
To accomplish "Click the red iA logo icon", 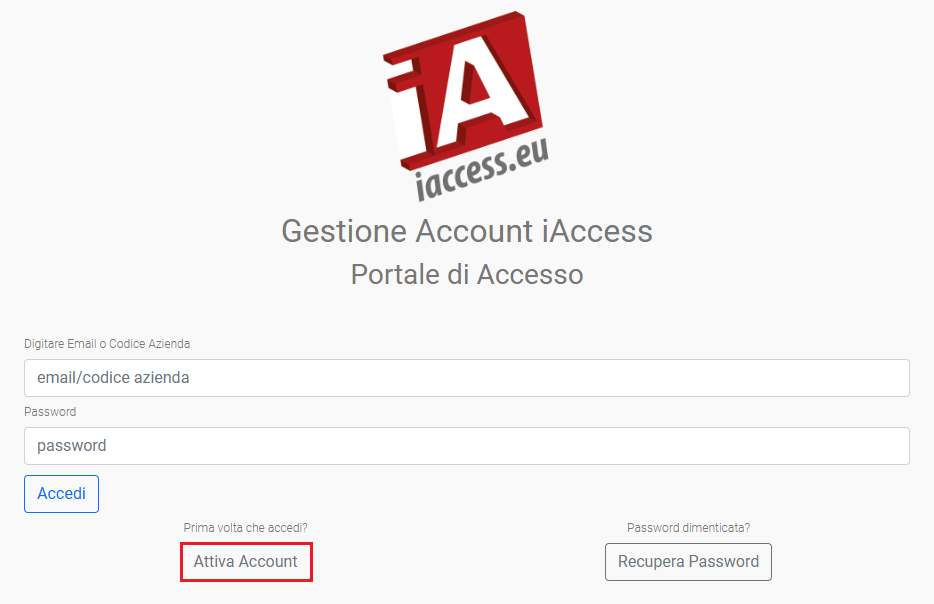I will click(x=463, y=91).
